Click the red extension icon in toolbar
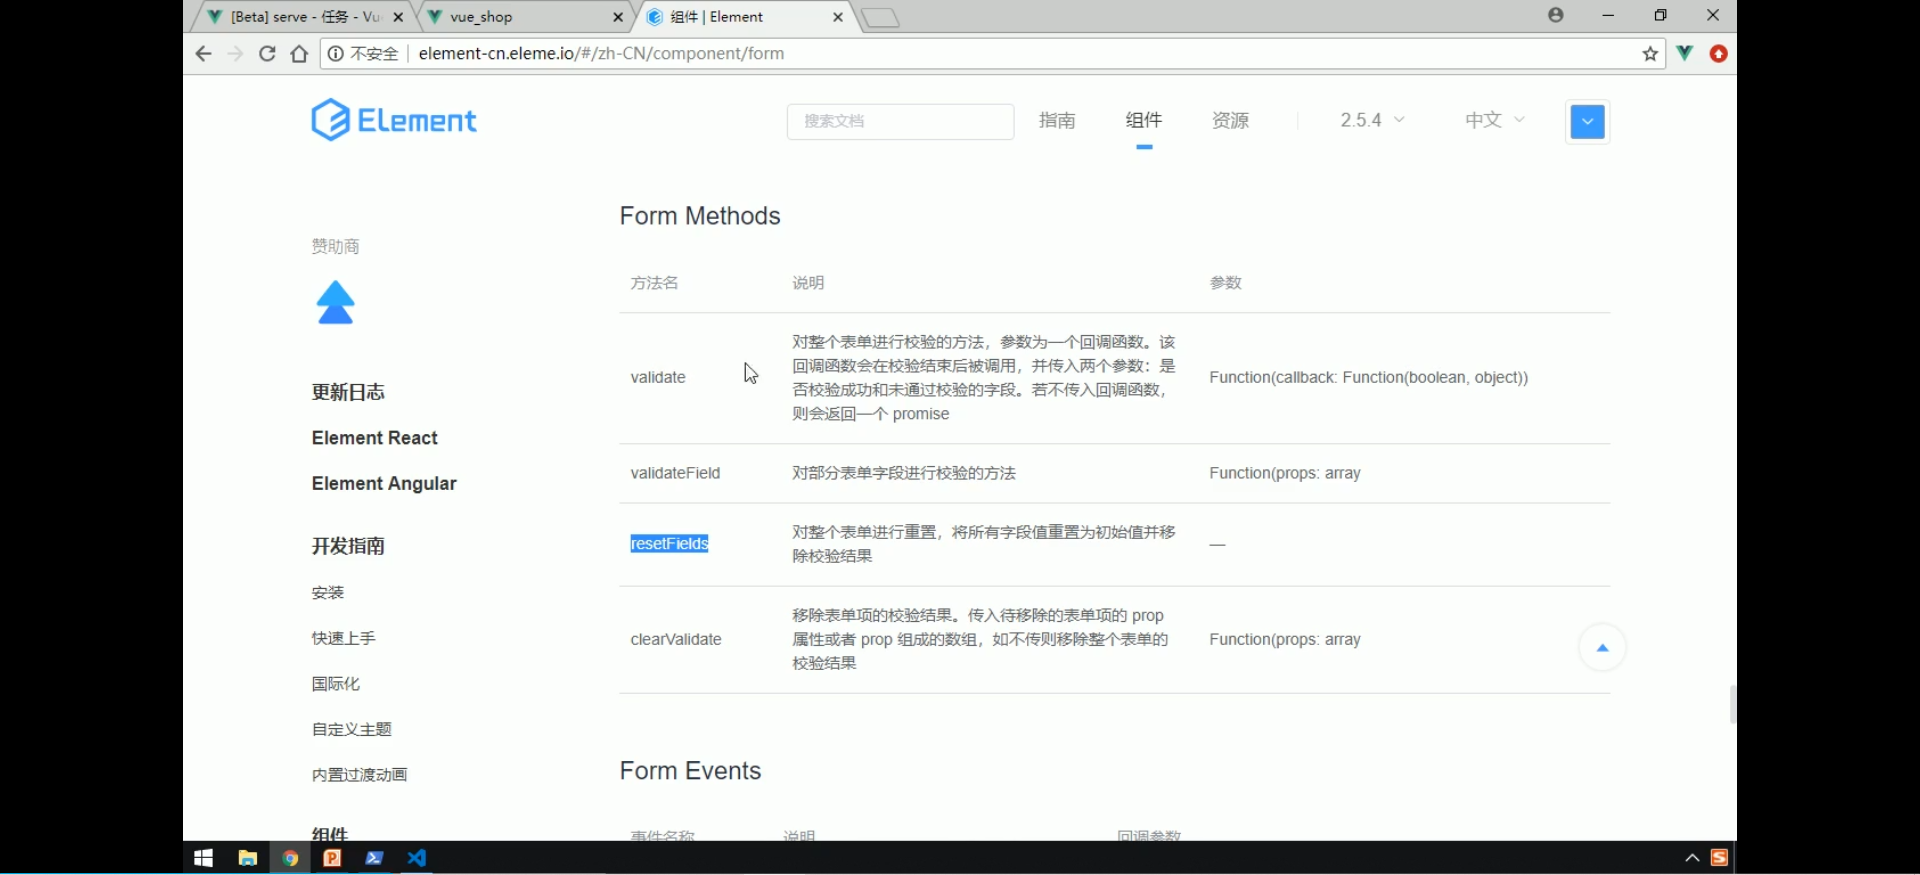 pyautogui.click(x=1719, y=54)
